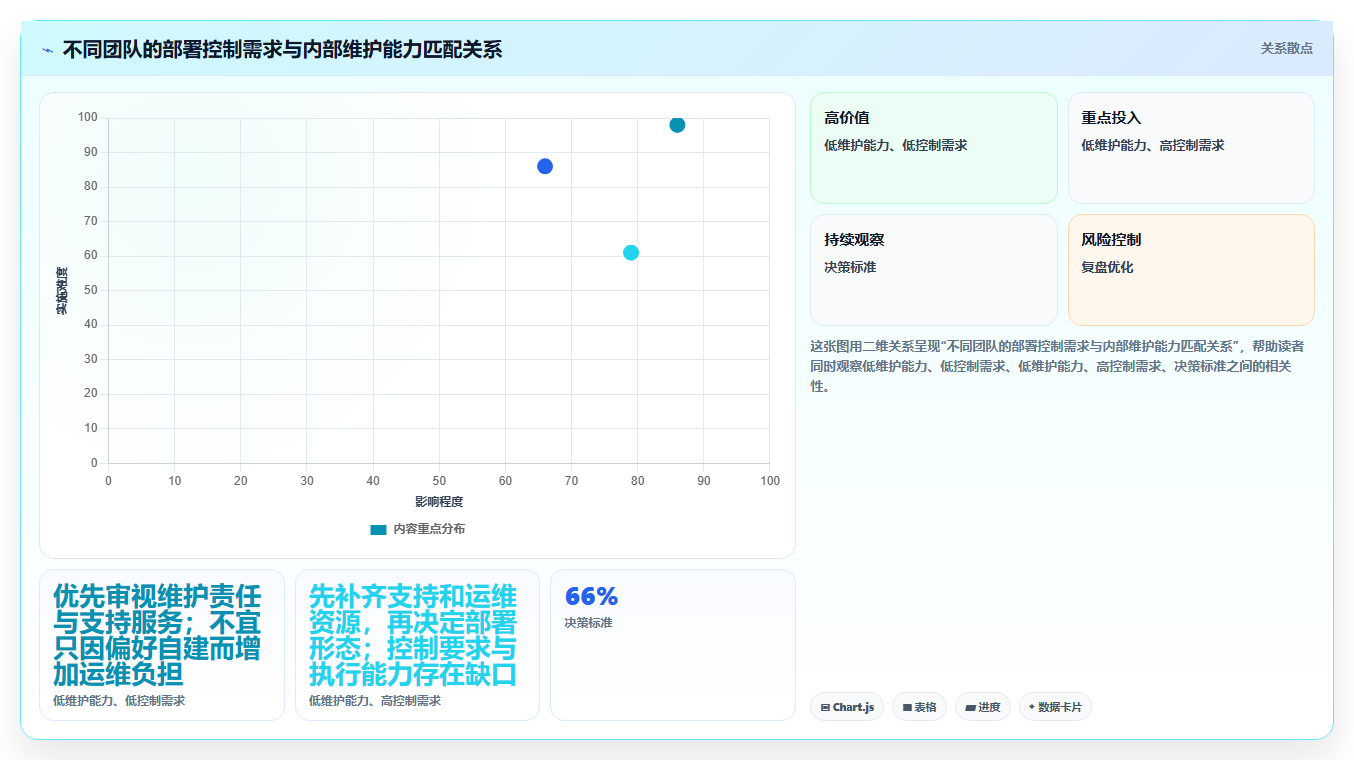Toggle the 内容重点分布 legend color box

[378, 529]
